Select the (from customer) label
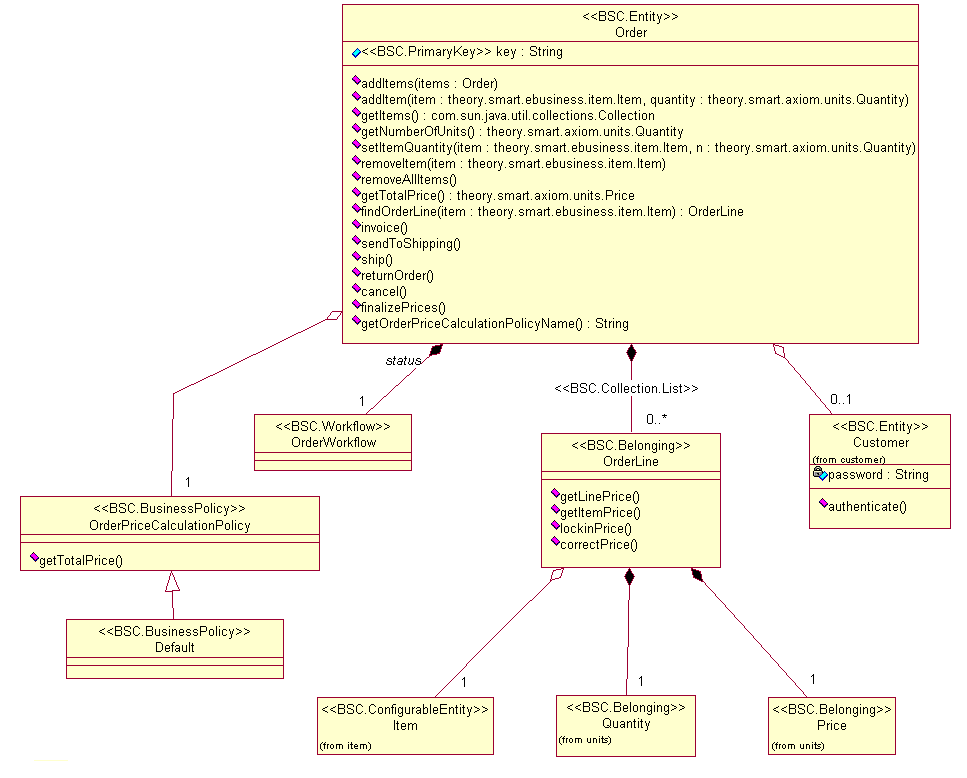This screenshot has width=967, height=778. (x=849, y=459)
